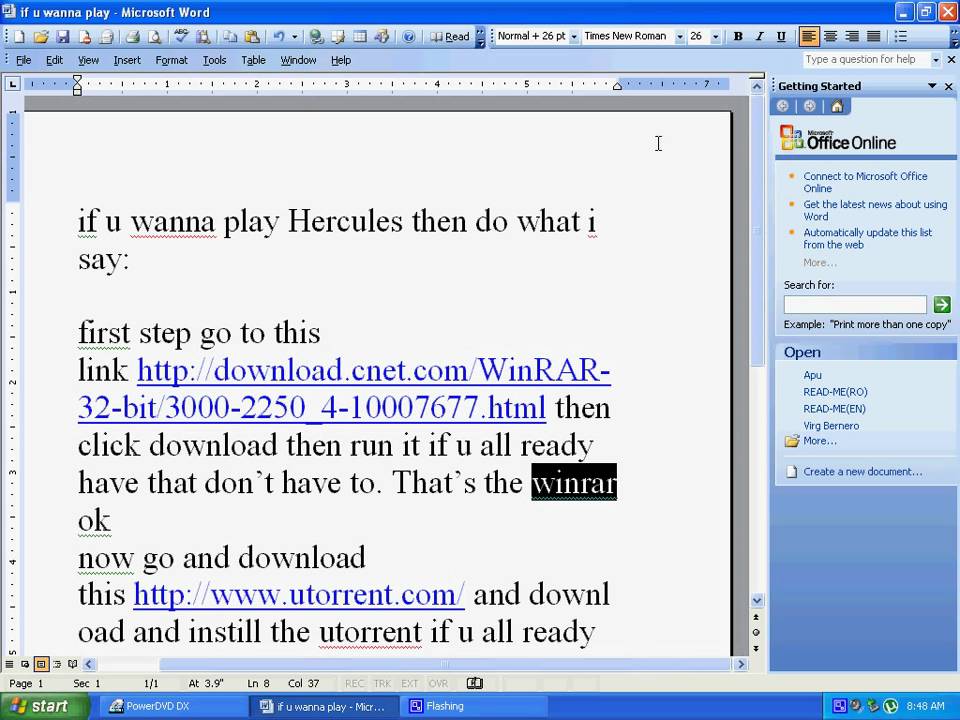The width and height of the screenshot is (960, 720).
Task: Click the Search for input field
Action: pos(855,304)
